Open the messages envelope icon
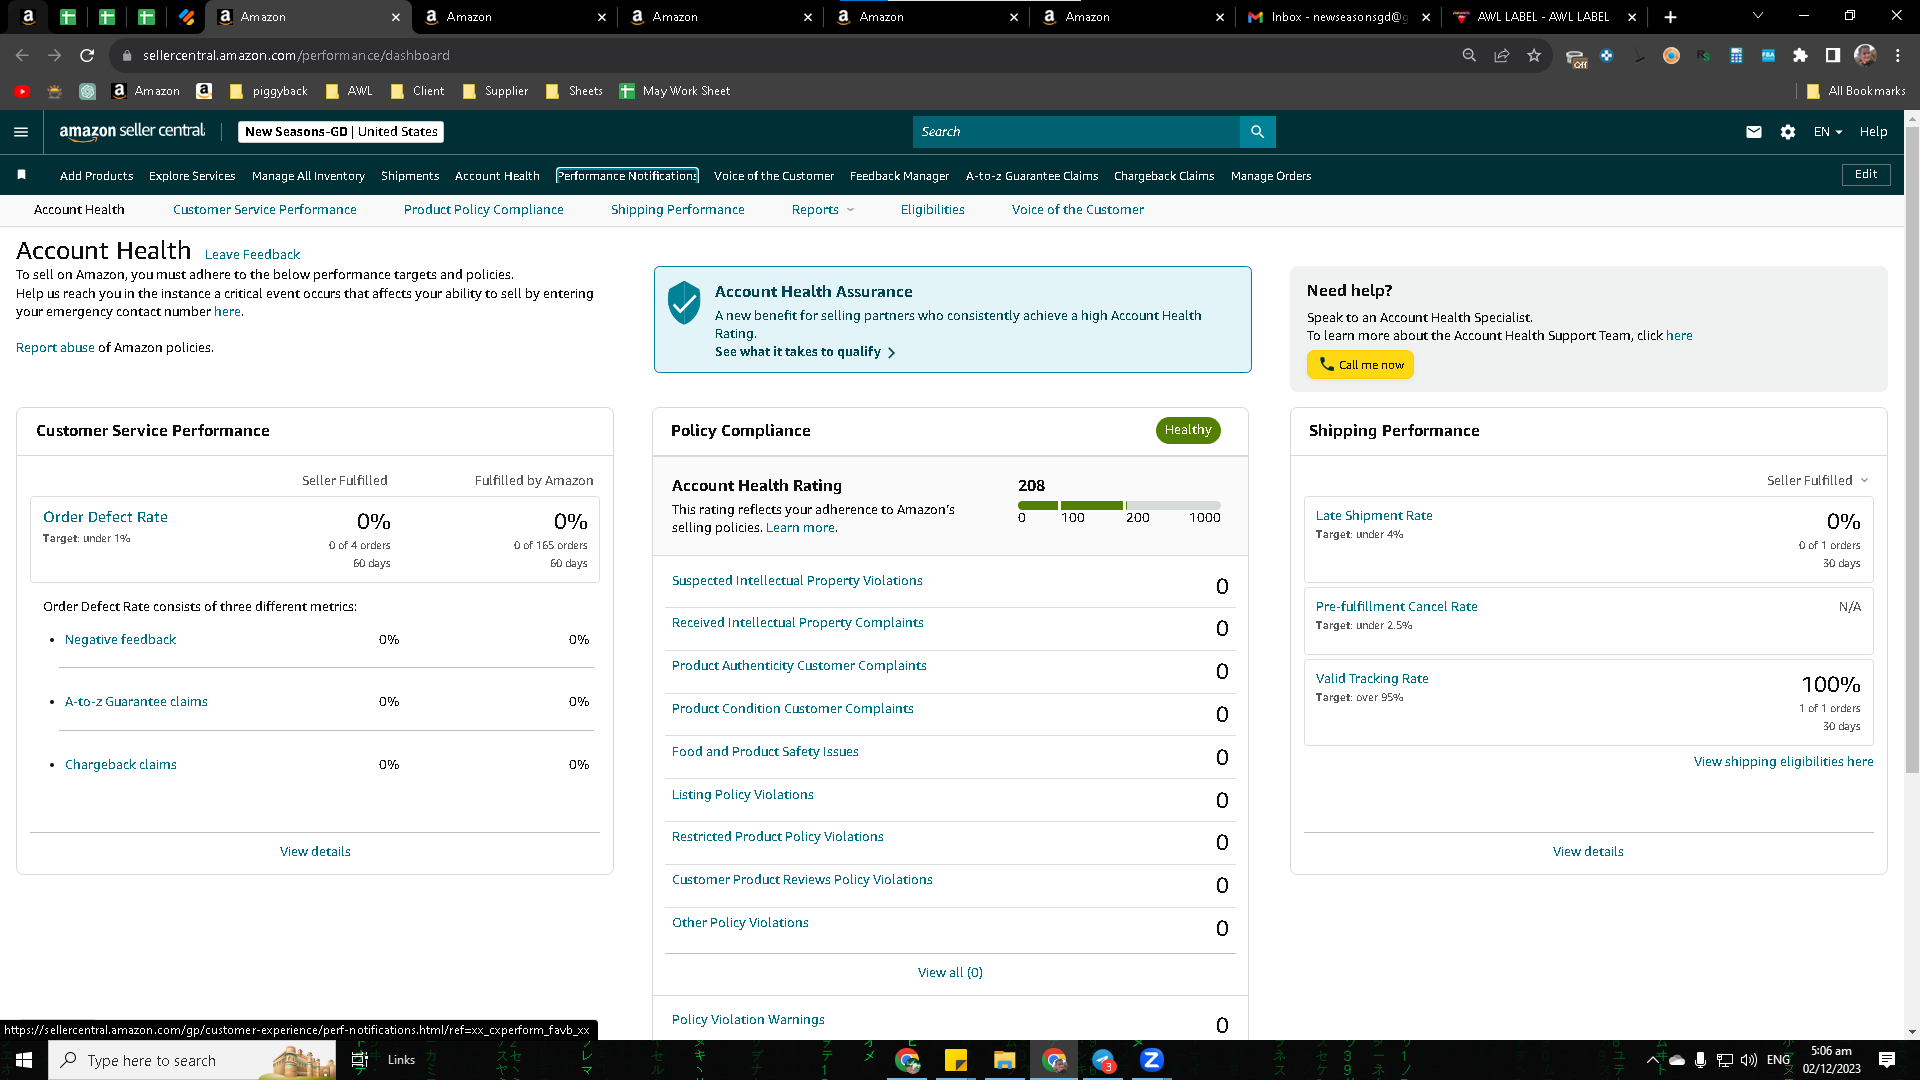This screenshot has height=1080, width=1920. pyautogui.click(x=1754, y=132)
